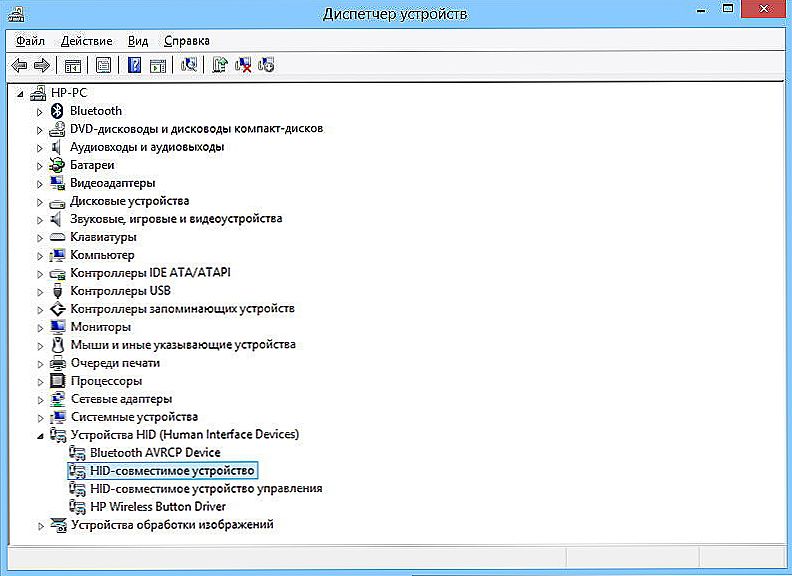Toggle the action pane toolbar icon
The height and width of the screenshot is (576, 792).
(x=158, y=66)
